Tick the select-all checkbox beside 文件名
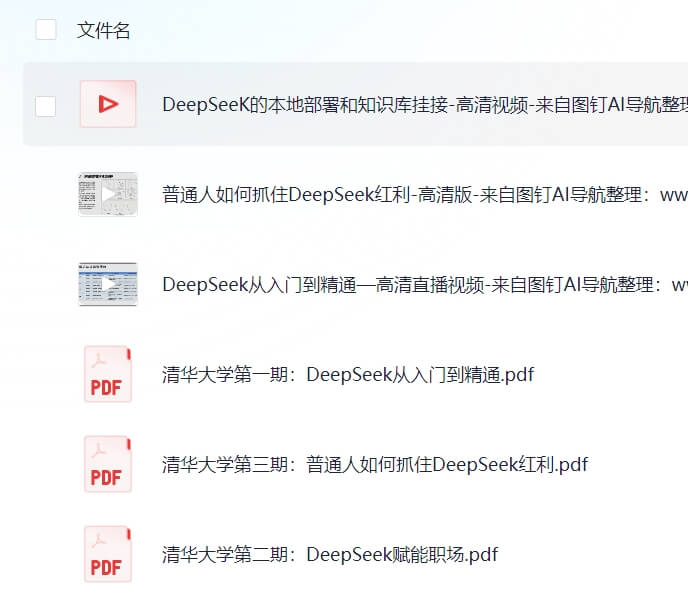688x606 pixels. (x=46, y=30)
